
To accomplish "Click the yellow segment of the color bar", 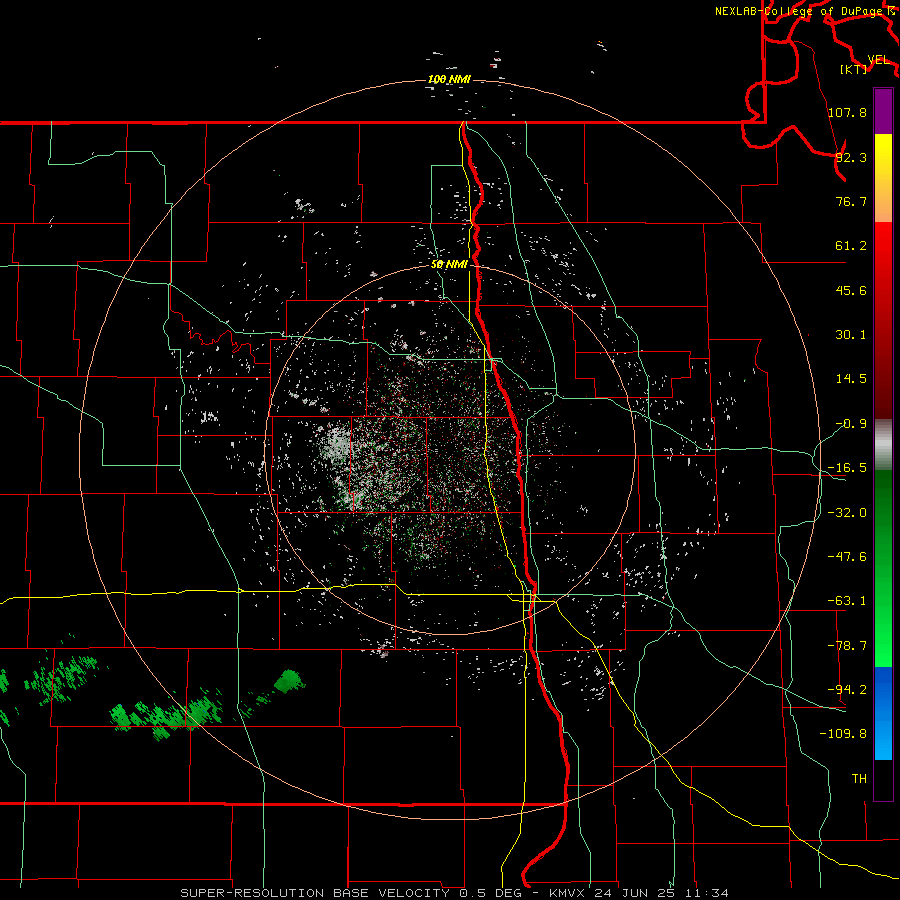I will click(x=883, y=166).
